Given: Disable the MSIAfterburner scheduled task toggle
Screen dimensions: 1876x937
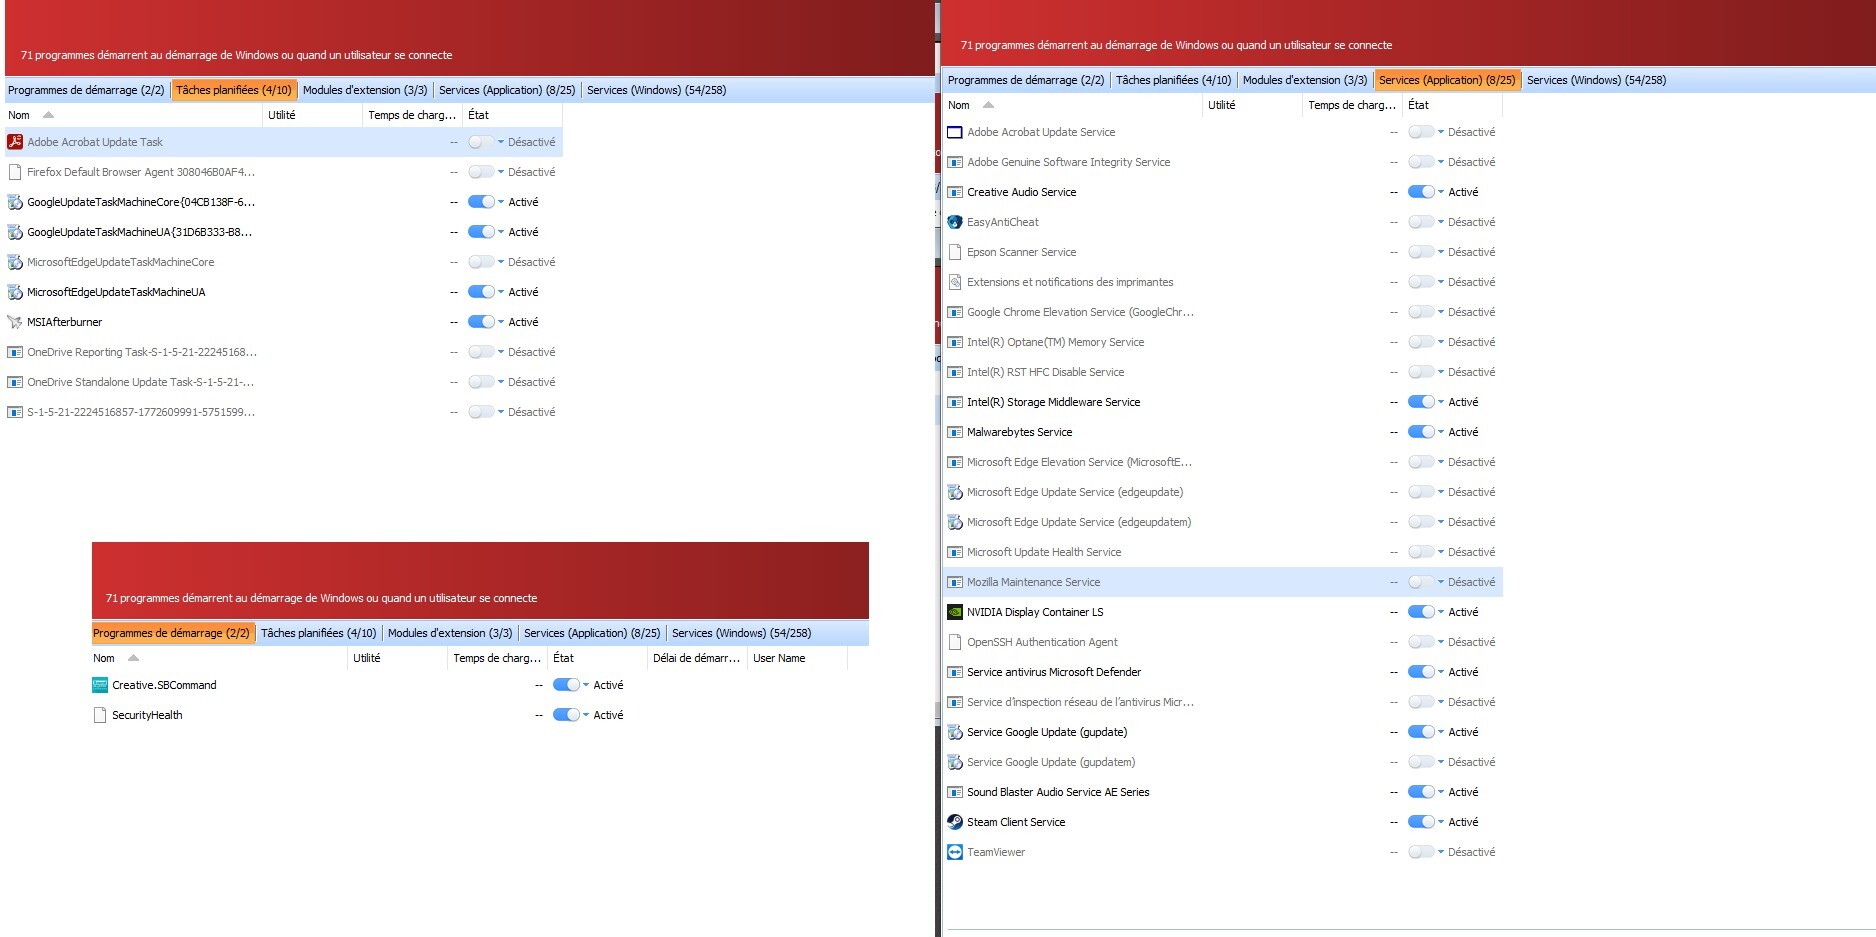Looking at the screenshot, I should [481, 322].
